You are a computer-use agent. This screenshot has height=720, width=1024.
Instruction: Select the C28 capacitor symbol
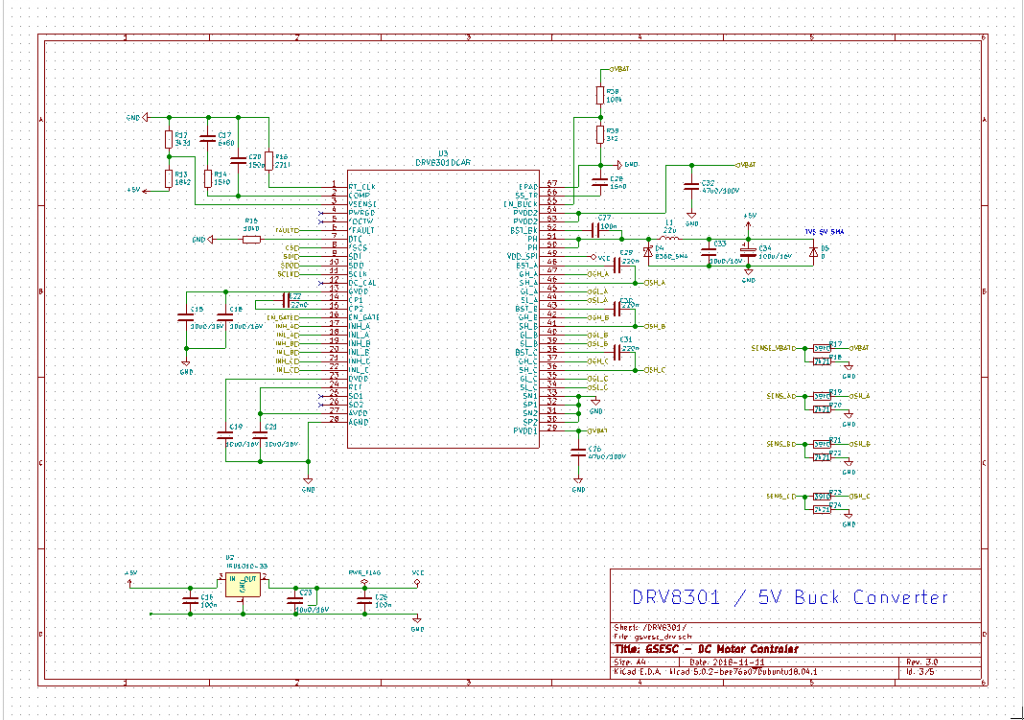tap(600, 182)
